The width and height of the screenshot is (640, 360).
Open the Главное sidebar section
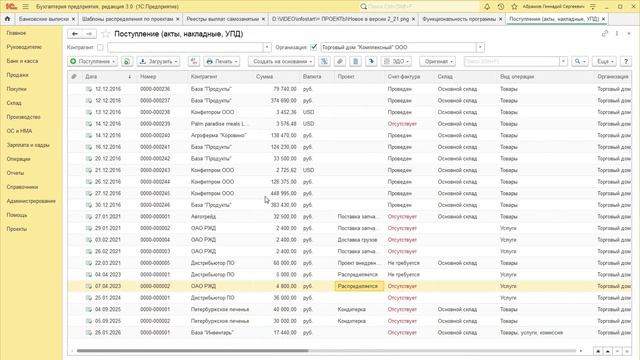[16, 33]
